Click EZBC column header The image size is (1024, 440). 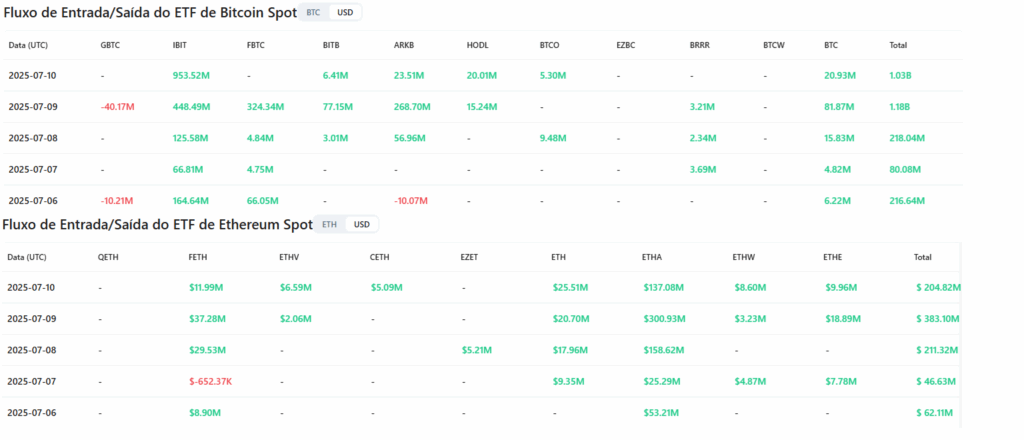coord(626,46)
